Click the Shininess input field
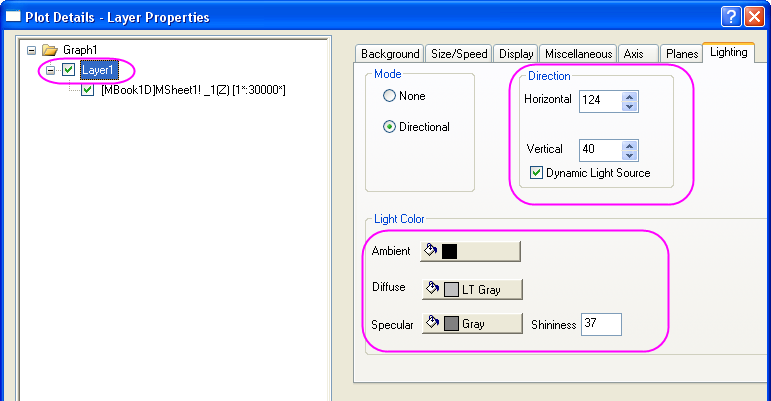 coord(601,324)
